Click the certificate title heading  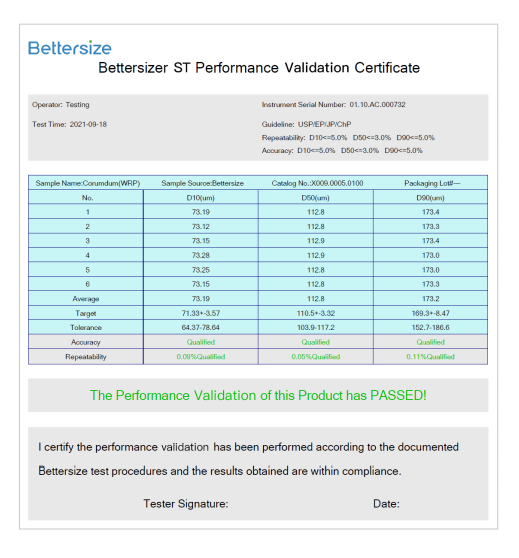tap(259, 68)
